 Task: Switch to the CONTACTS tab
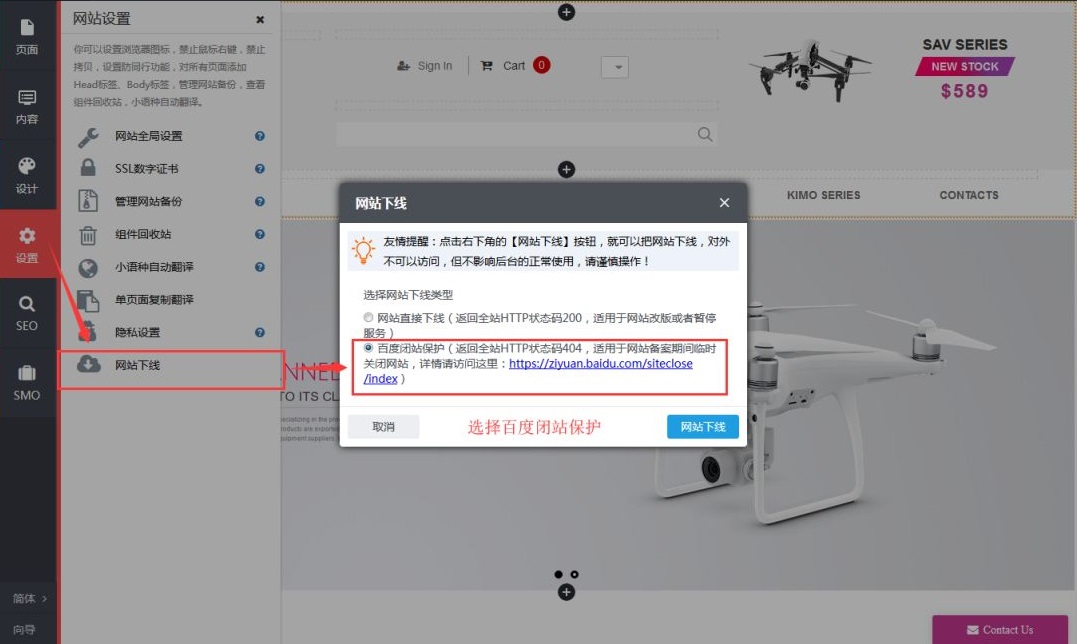coord(968,195)
